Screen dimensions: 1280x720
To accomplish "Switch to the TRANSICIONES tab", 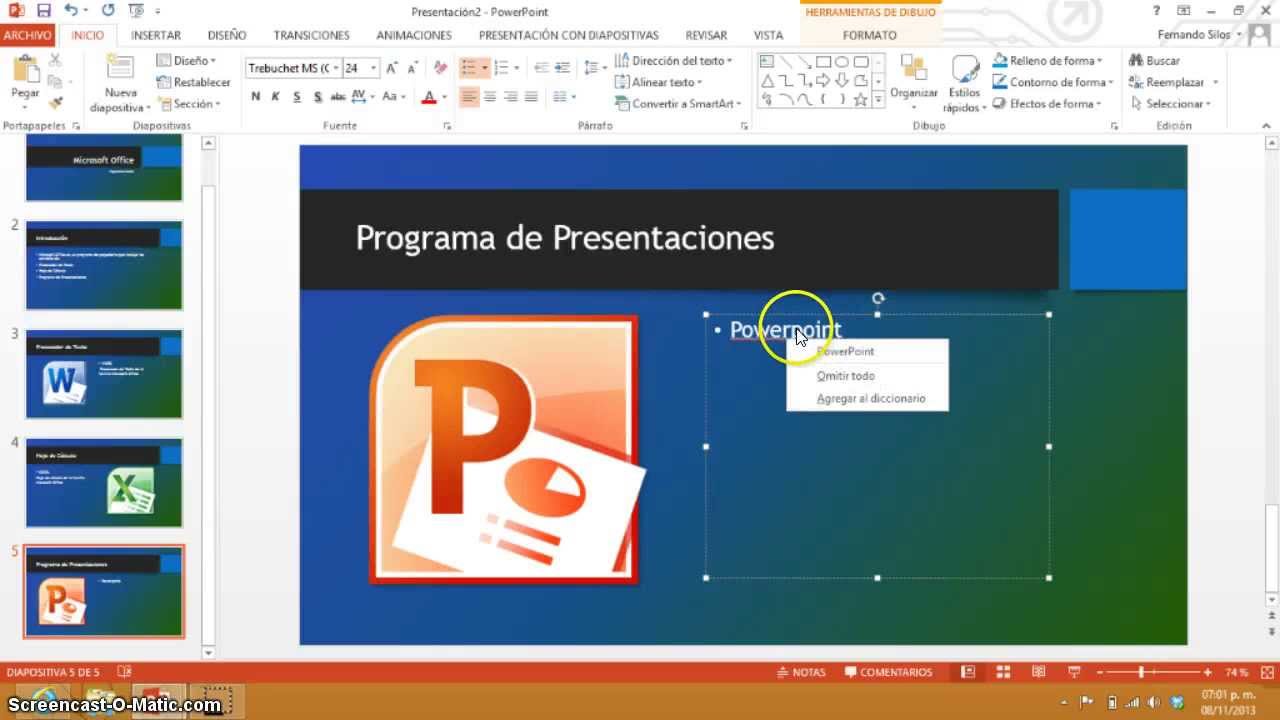I will coord(312,35).
